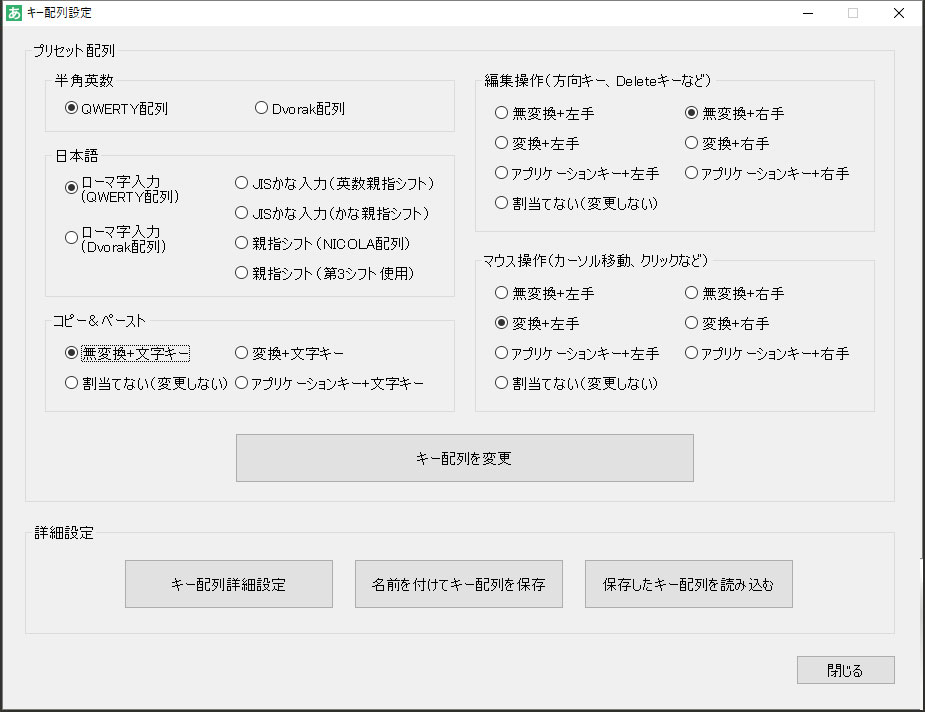
Task: Select JISかな入力(かな親指シフト)
Action: 241,212
